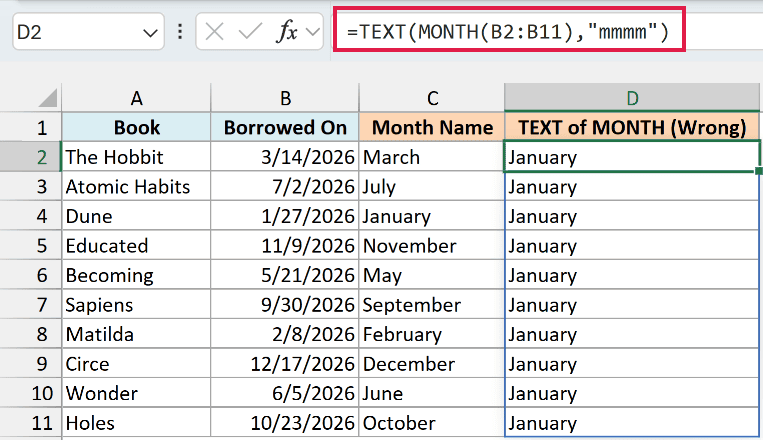Image resolution: width=763 pixels, height=440 pixels.
Task: Select date cell 7/2/2026
Action: pyautogui.click(x=285, y=186)
